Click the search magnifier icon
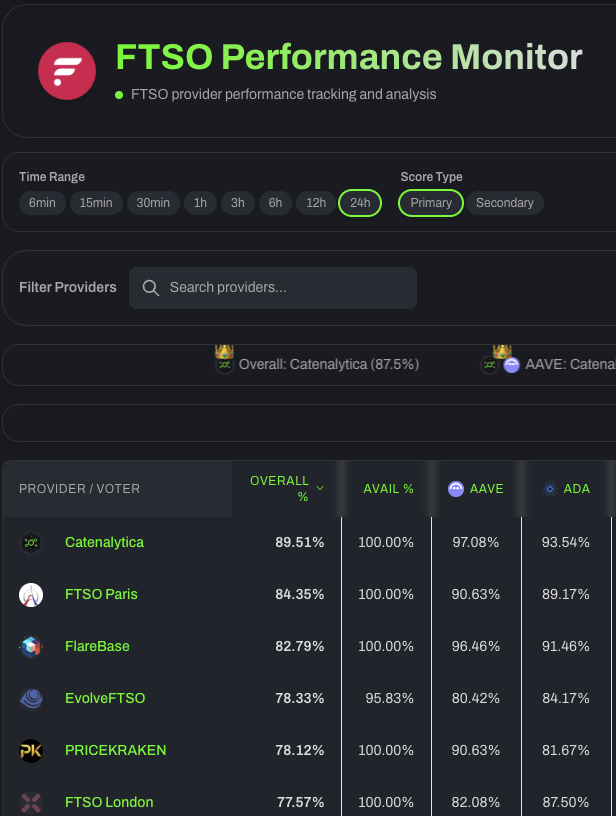This screenshot has height=816, width=616. (150, 288)
